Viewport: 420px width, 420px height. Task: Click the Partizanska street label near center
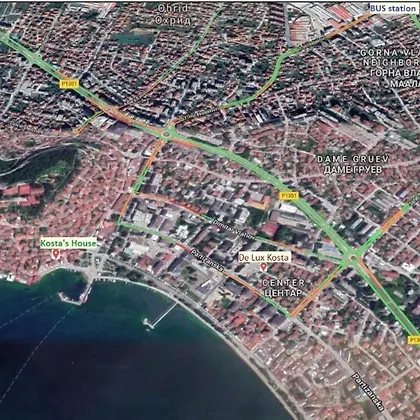(x=207, y=262)
